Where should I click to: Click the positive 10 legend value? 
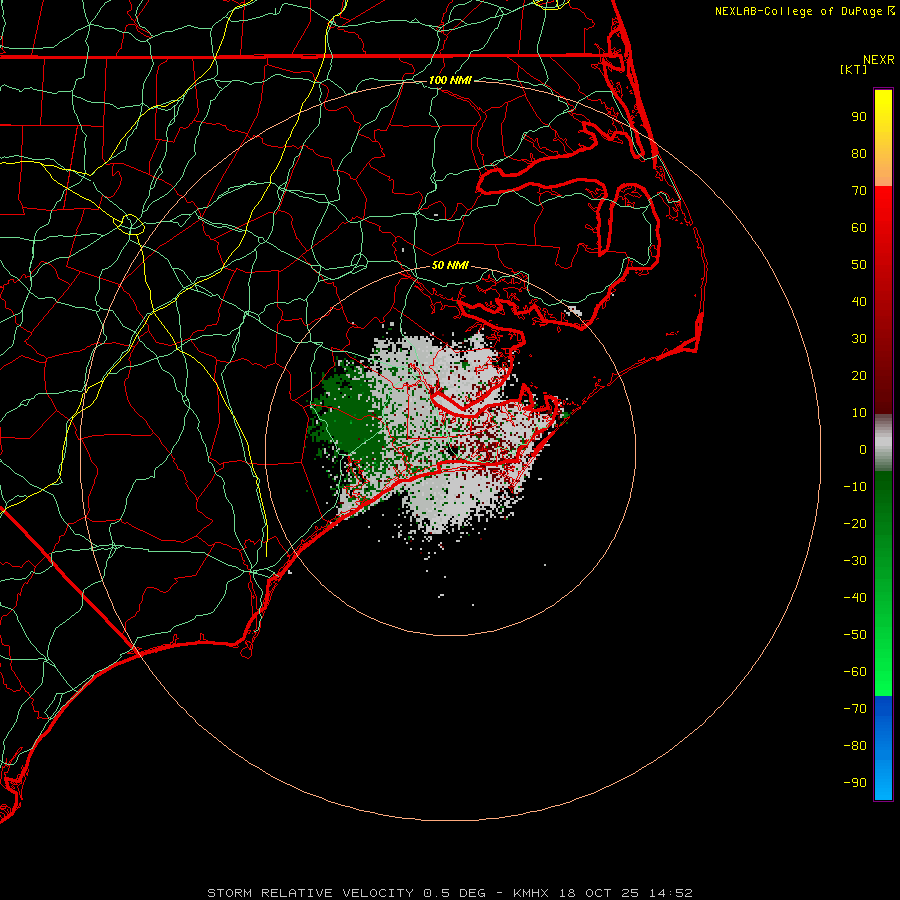[859, 413]
